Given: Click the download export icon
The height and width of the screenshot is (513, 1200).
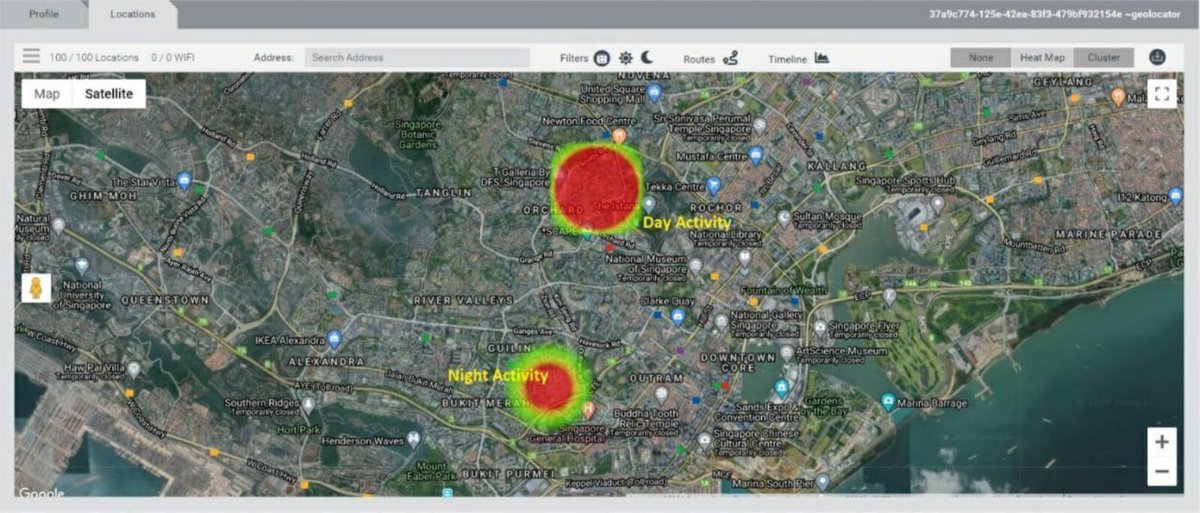Looking at the screenshot, I should [1158, 57].
